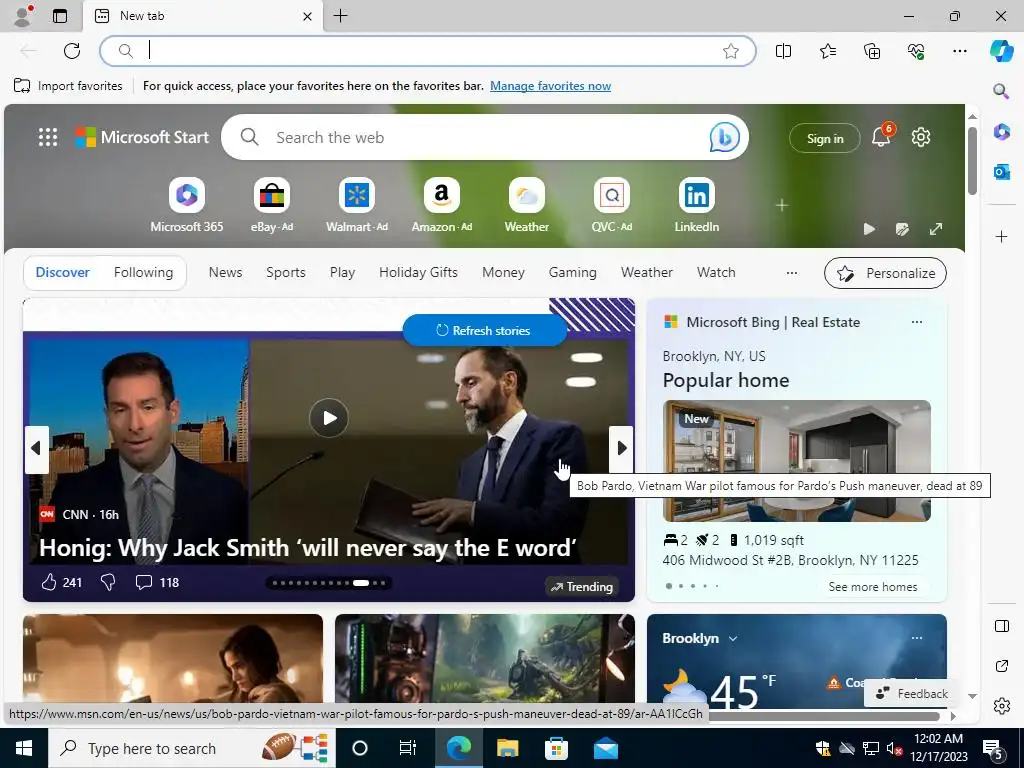This screenshot has width=1024, height=768.
Task: Open the notifications bell
Action: pyautogui.click(x=881, y=136)
